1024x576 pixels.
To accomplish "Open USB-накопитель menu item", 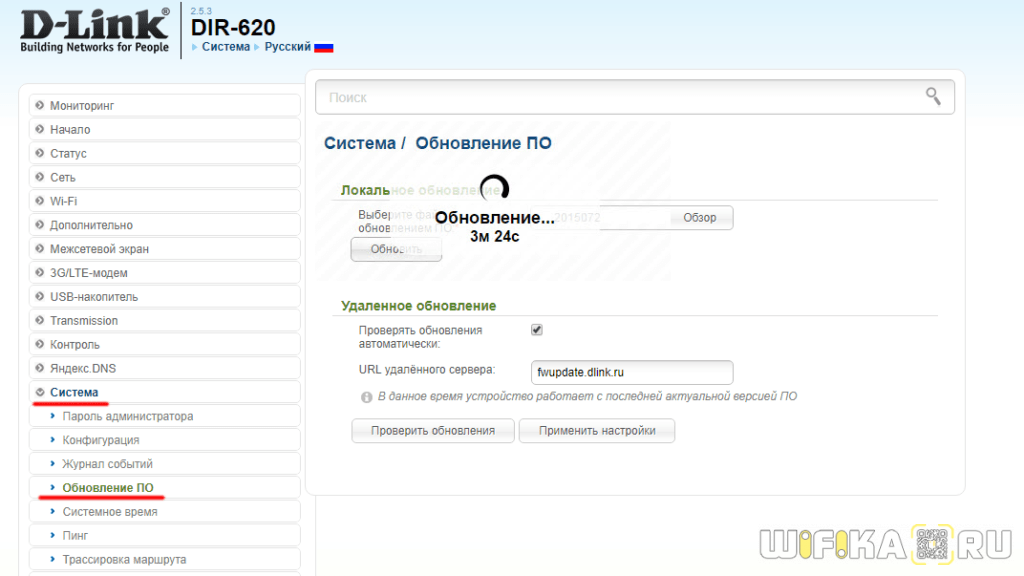I will tap(165, 296).
